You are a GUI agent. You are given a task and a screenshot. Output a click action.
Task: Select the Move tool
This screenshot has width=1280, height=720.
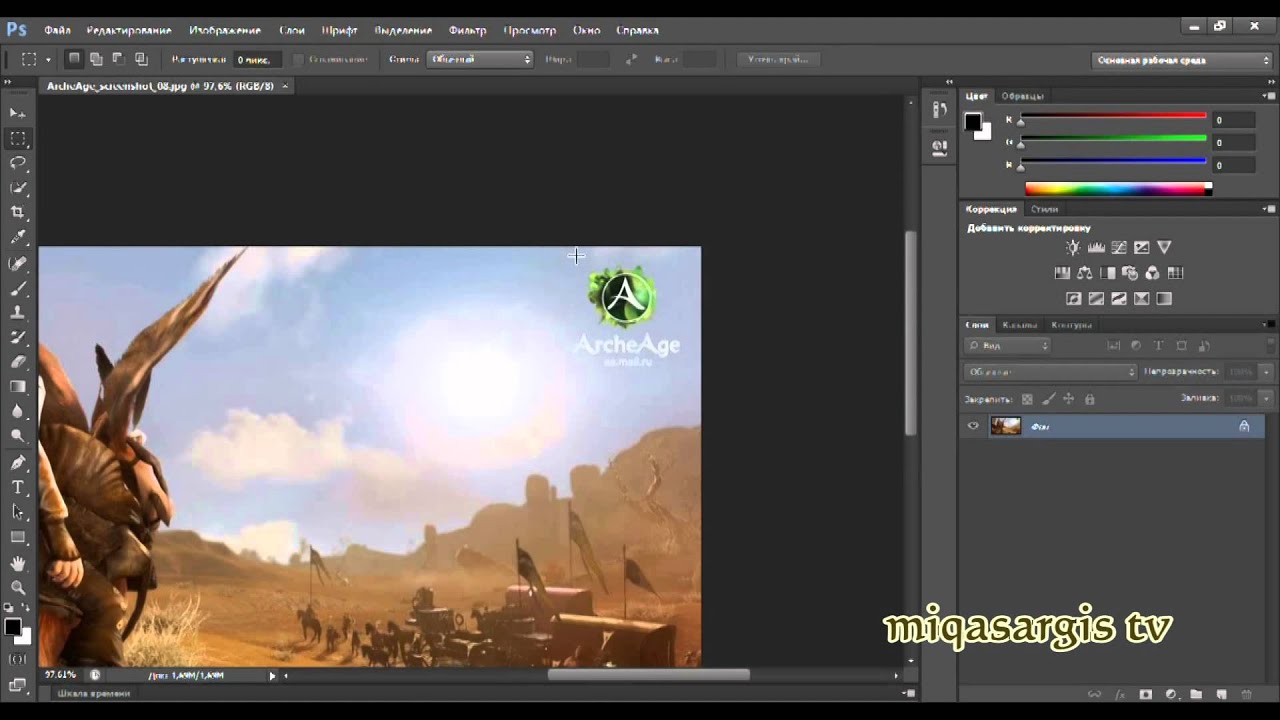pos(18,113)
